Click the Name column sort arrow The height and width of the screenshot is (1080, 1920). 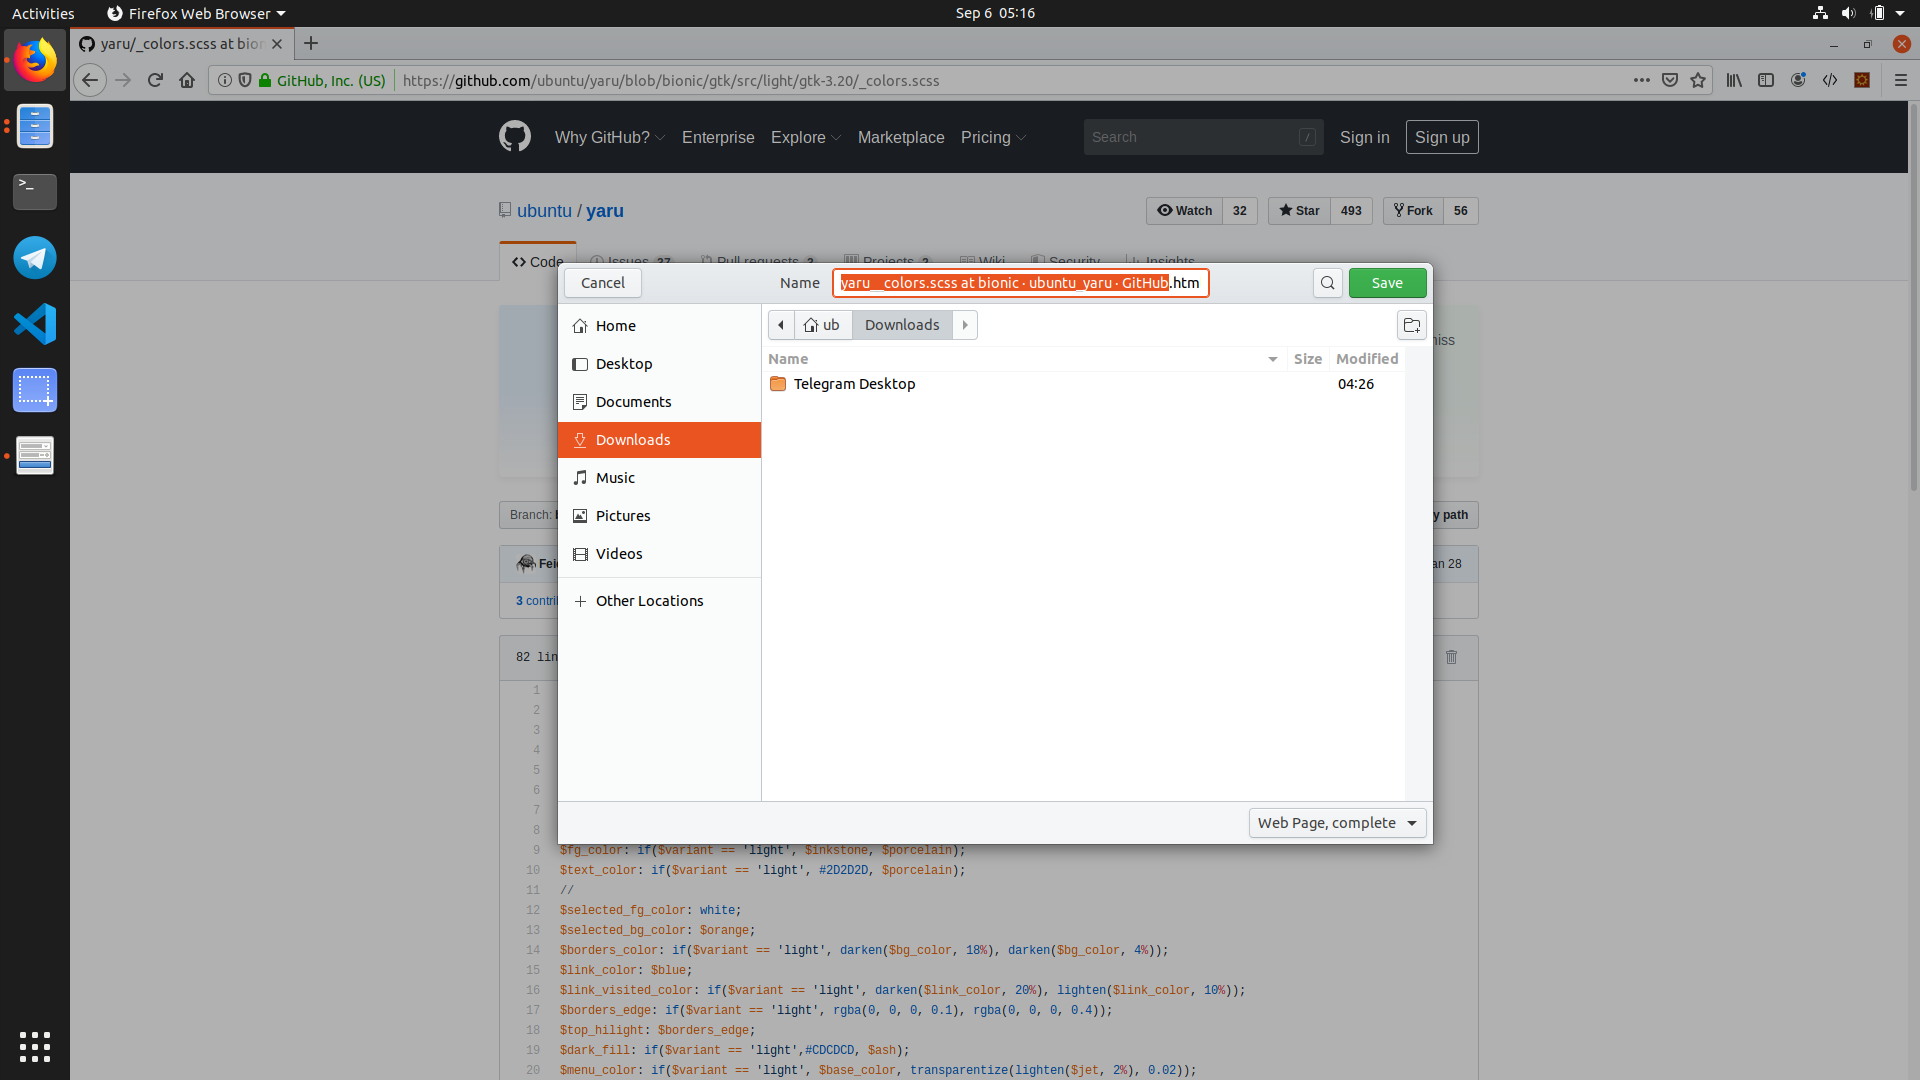1273,359
